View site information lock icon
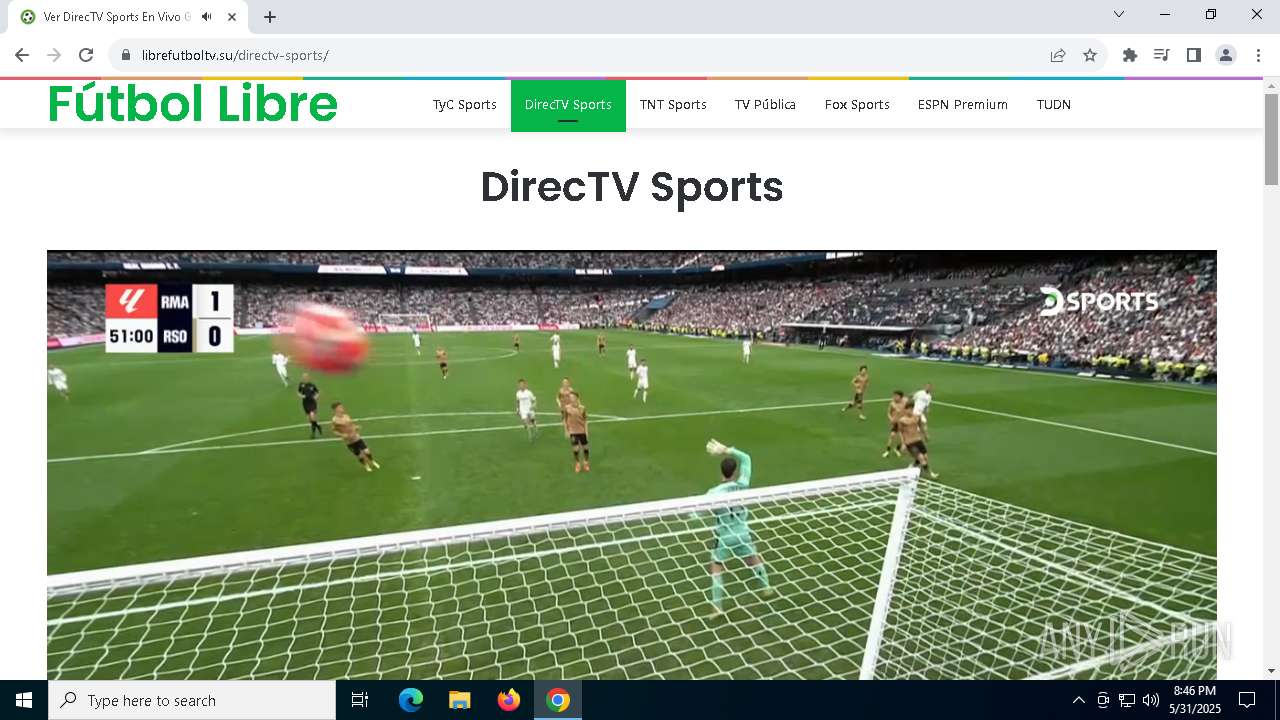 point(126,55)
